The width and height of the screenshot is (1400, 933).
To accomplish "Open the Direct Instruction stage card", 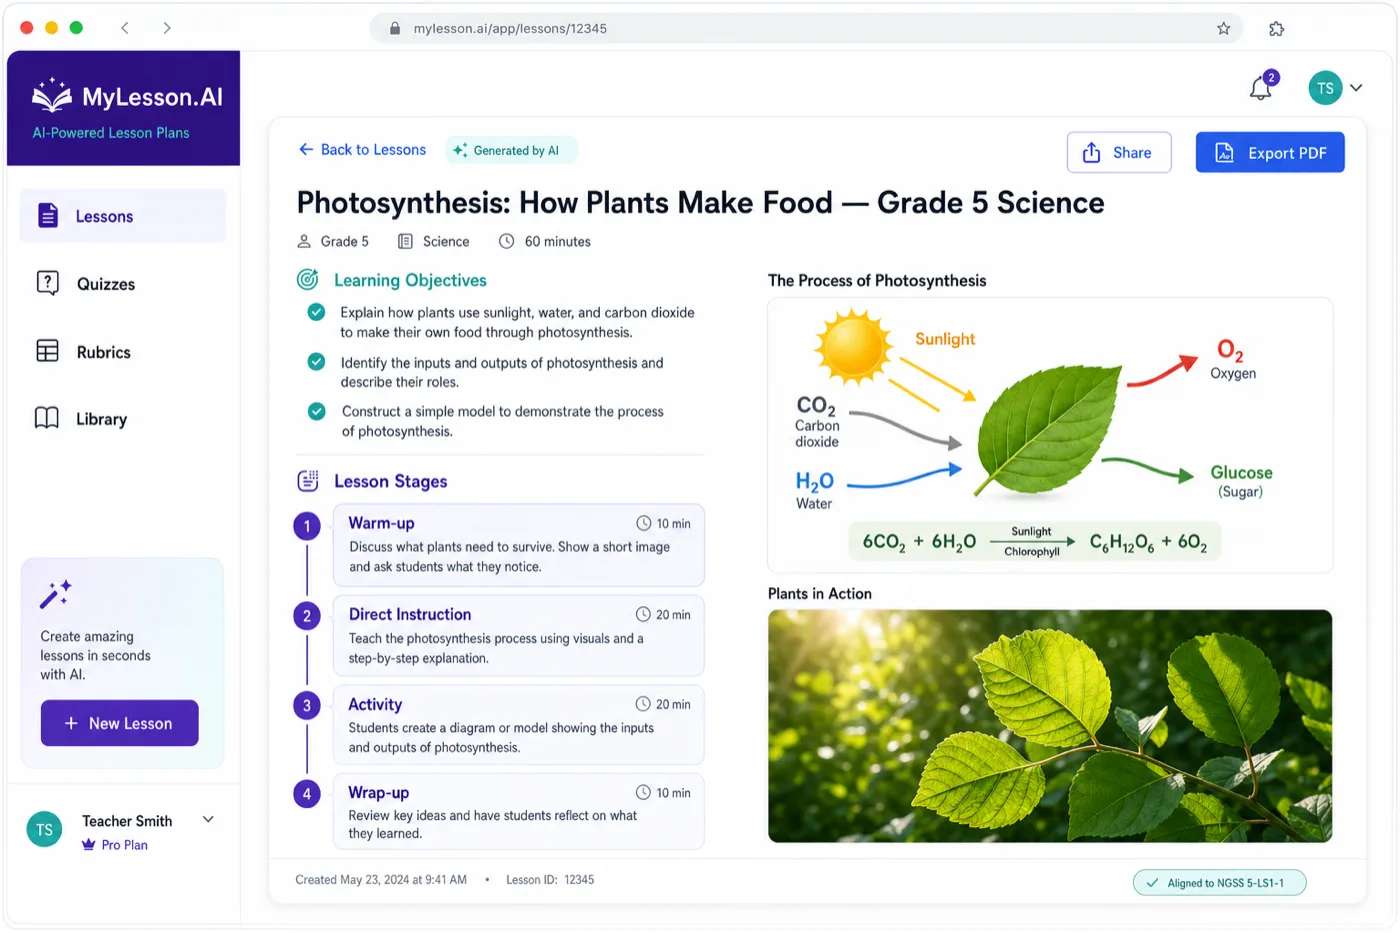I will (519, 636).
